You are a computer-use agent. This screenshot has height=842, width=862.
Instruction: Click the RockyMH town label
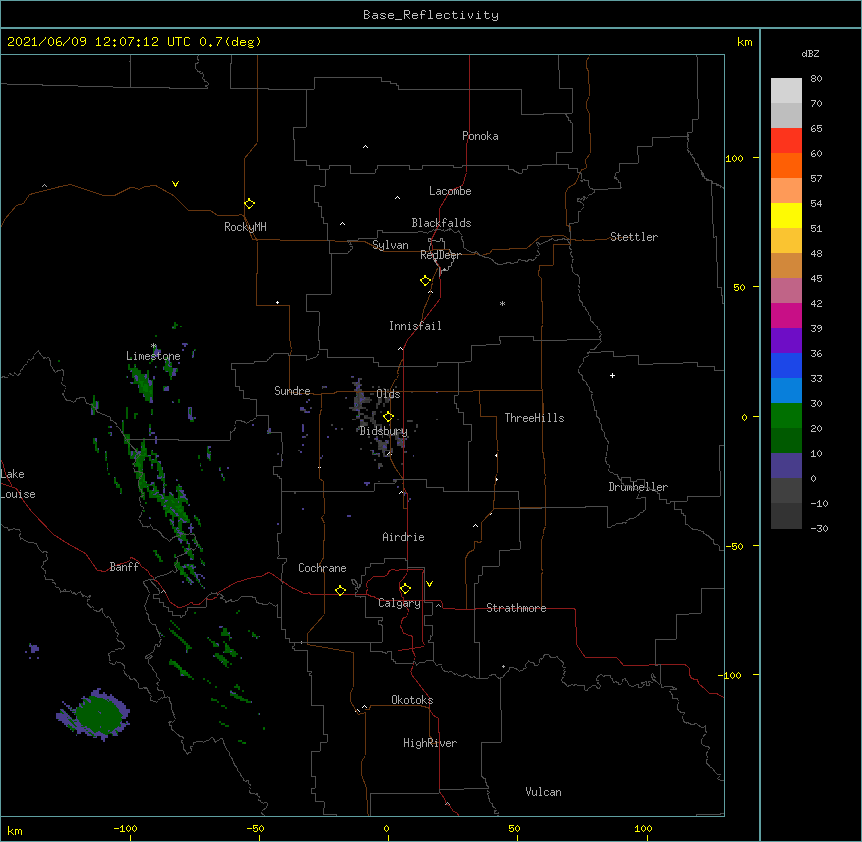coord(245,227)
